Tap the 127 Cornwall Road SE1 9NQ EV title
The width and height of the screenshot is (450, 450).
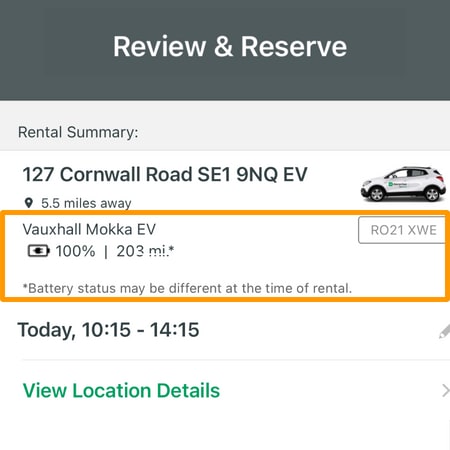(165, 174)
